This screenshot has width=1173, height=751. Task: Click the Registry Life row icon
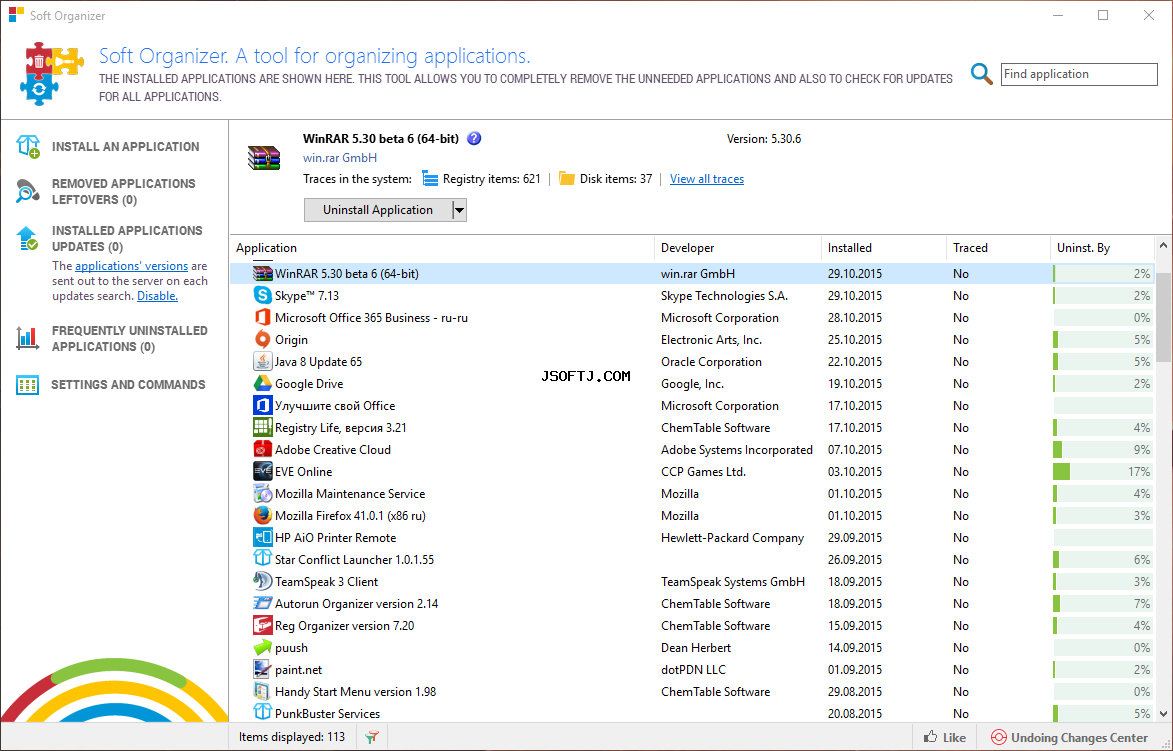[263, 427]
